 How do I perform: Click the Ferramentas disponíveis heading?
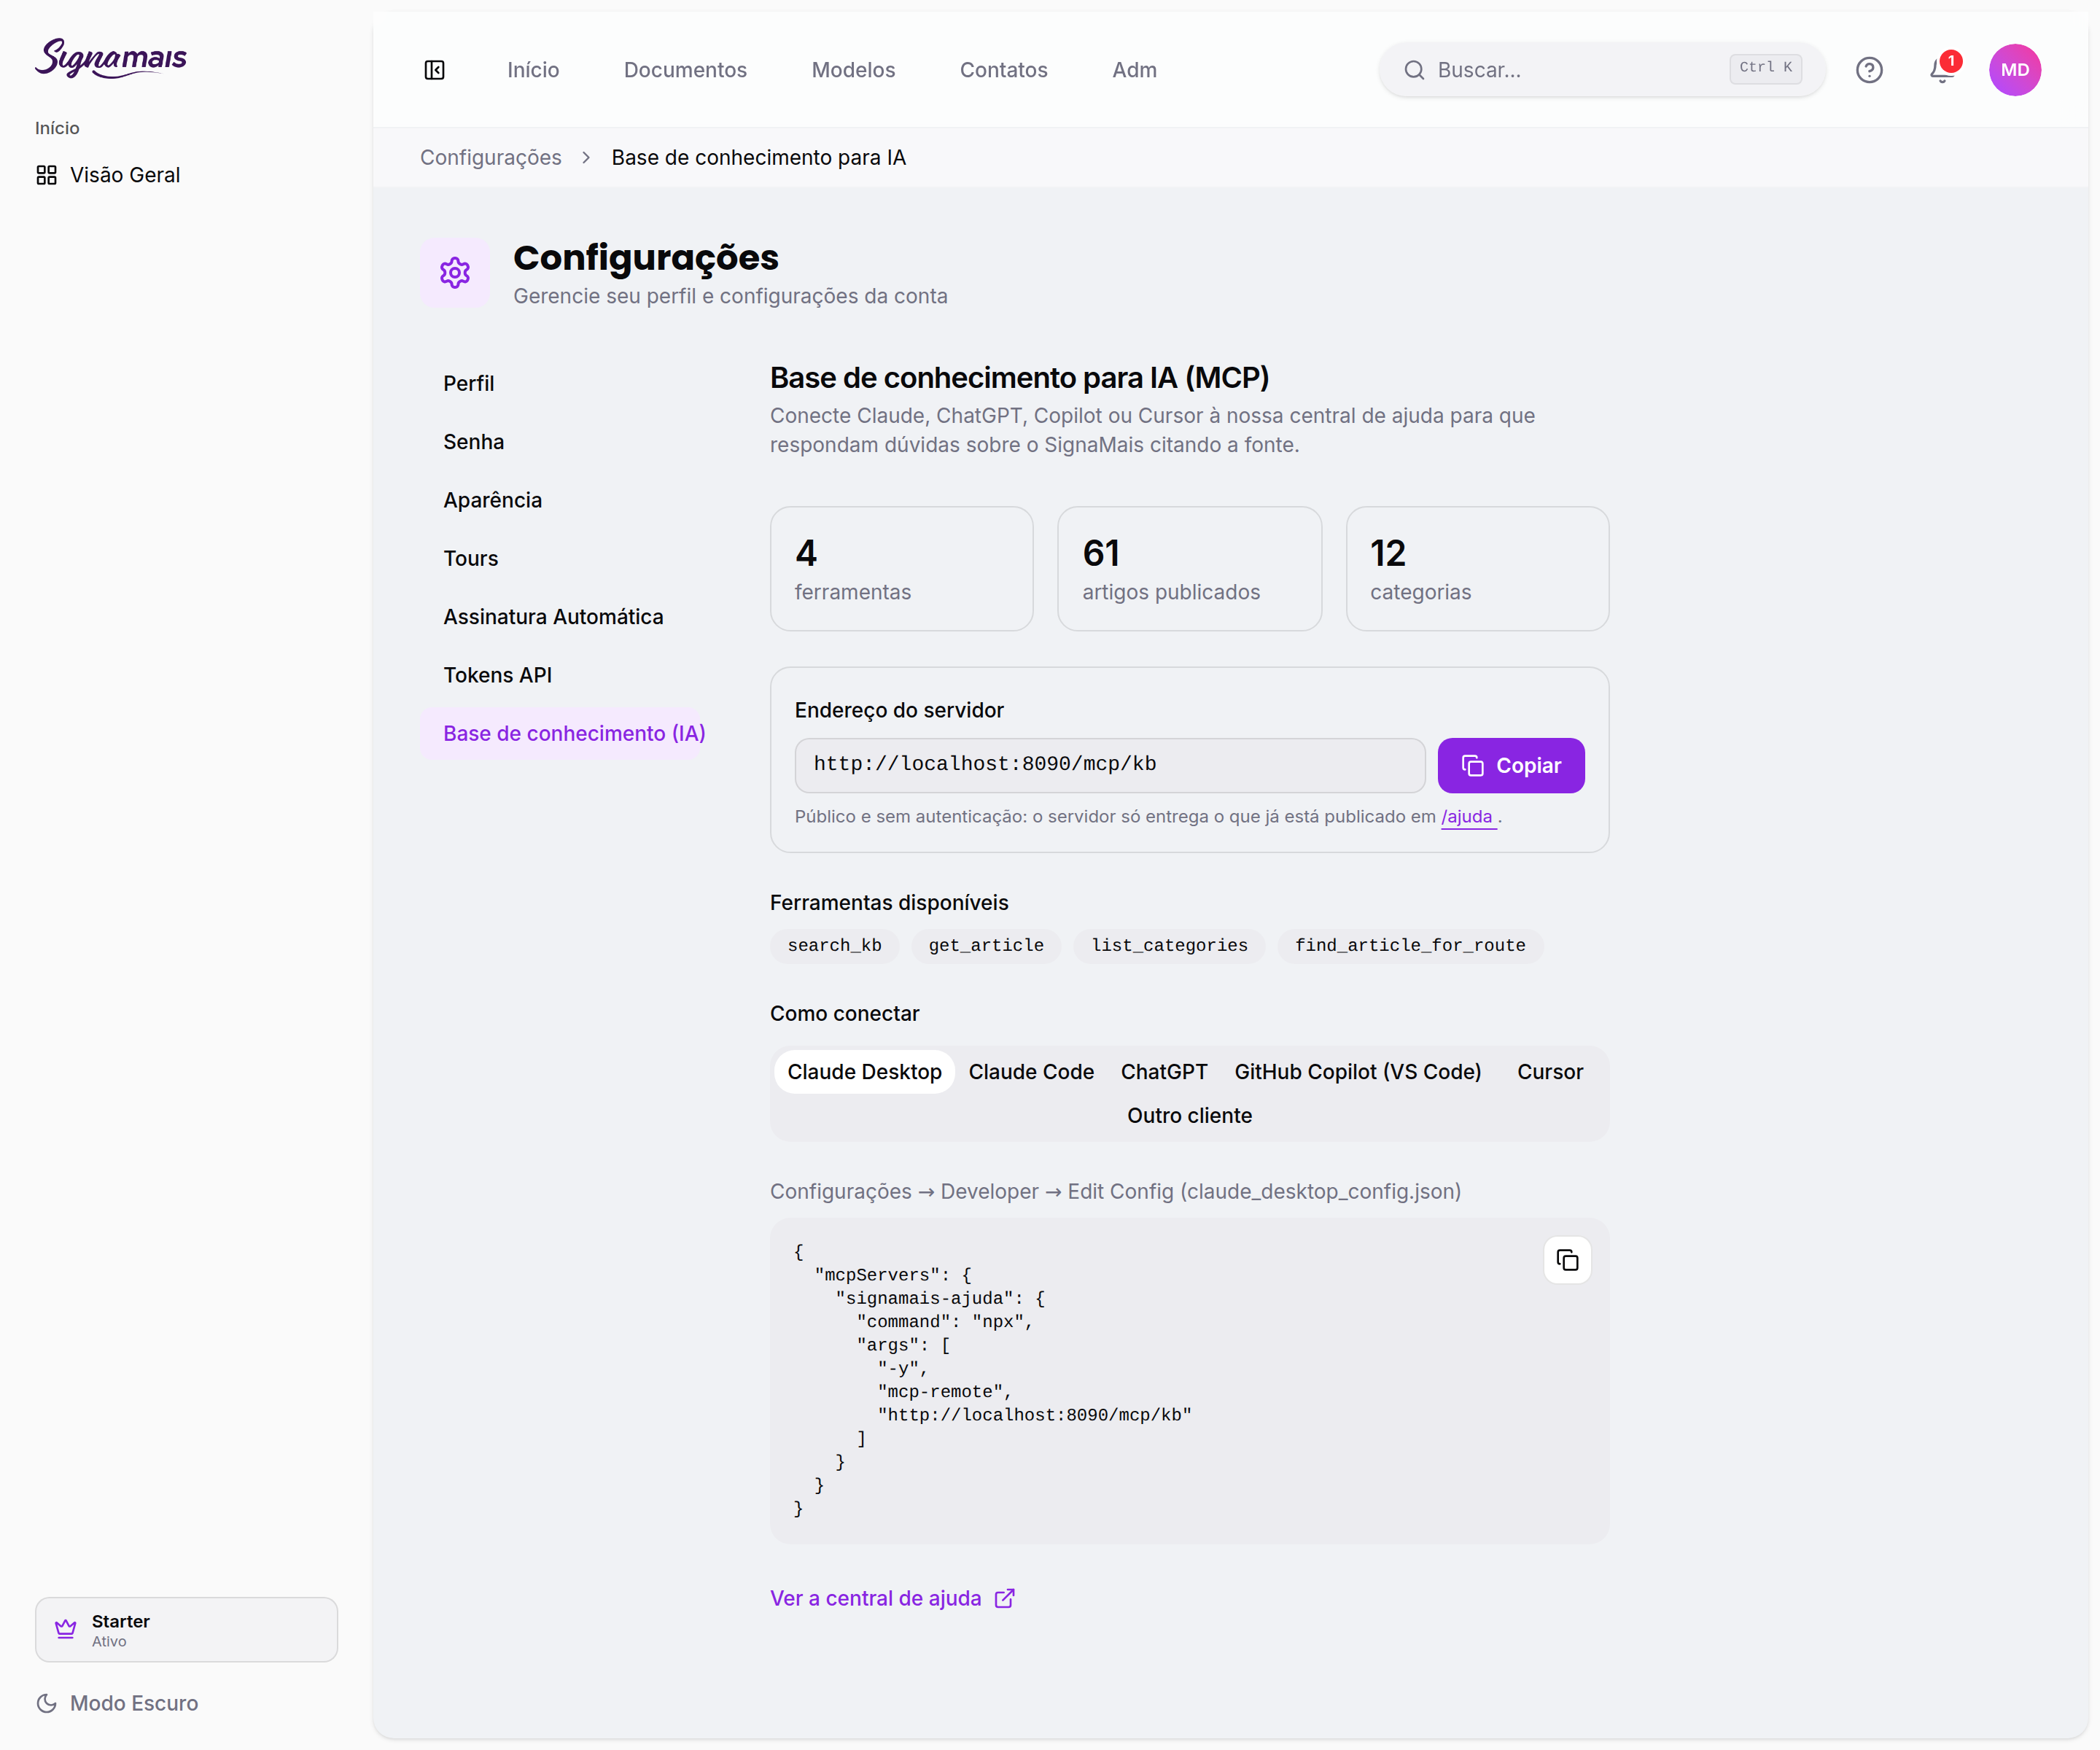(889, 903)
